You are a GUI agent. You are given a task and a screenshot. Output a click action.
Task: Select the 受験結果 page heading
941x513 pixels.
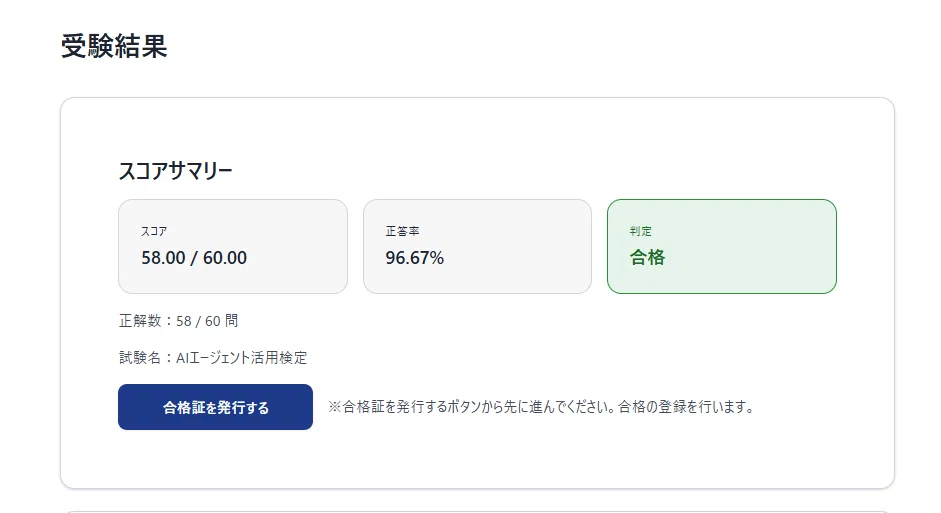114,46
